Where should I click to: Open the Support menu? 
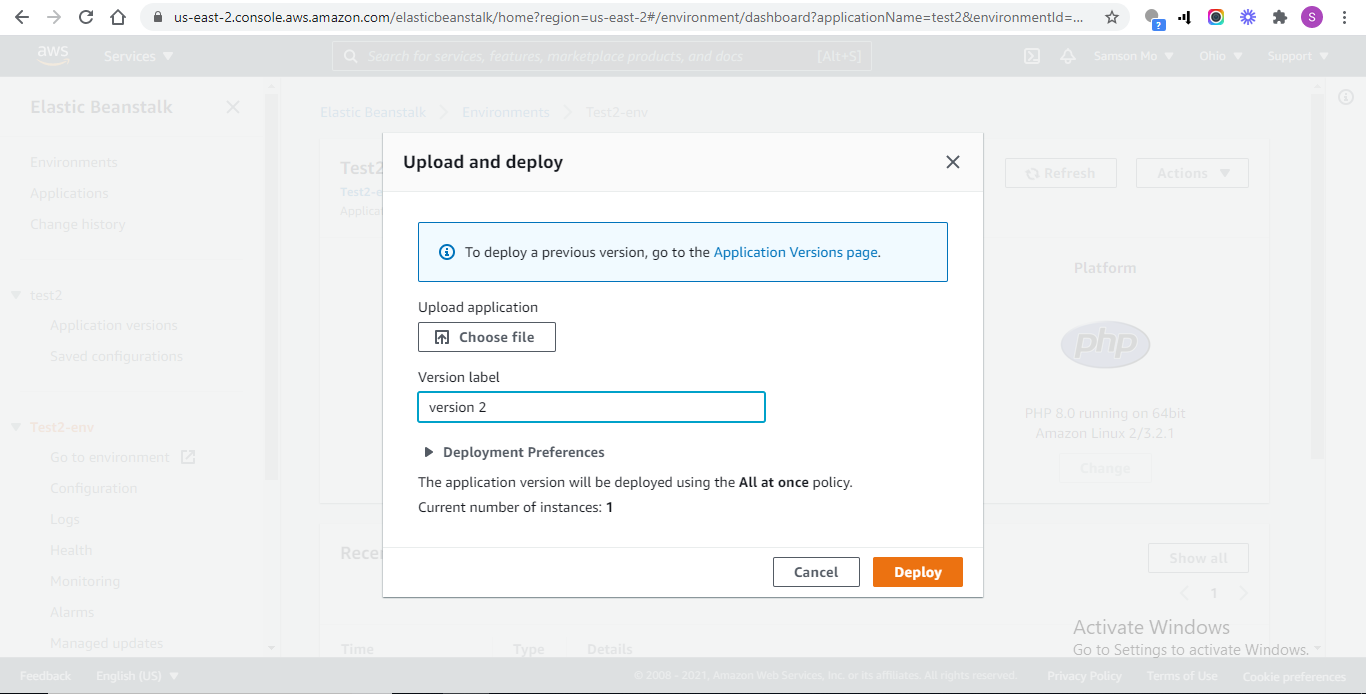click(1296, 56)
